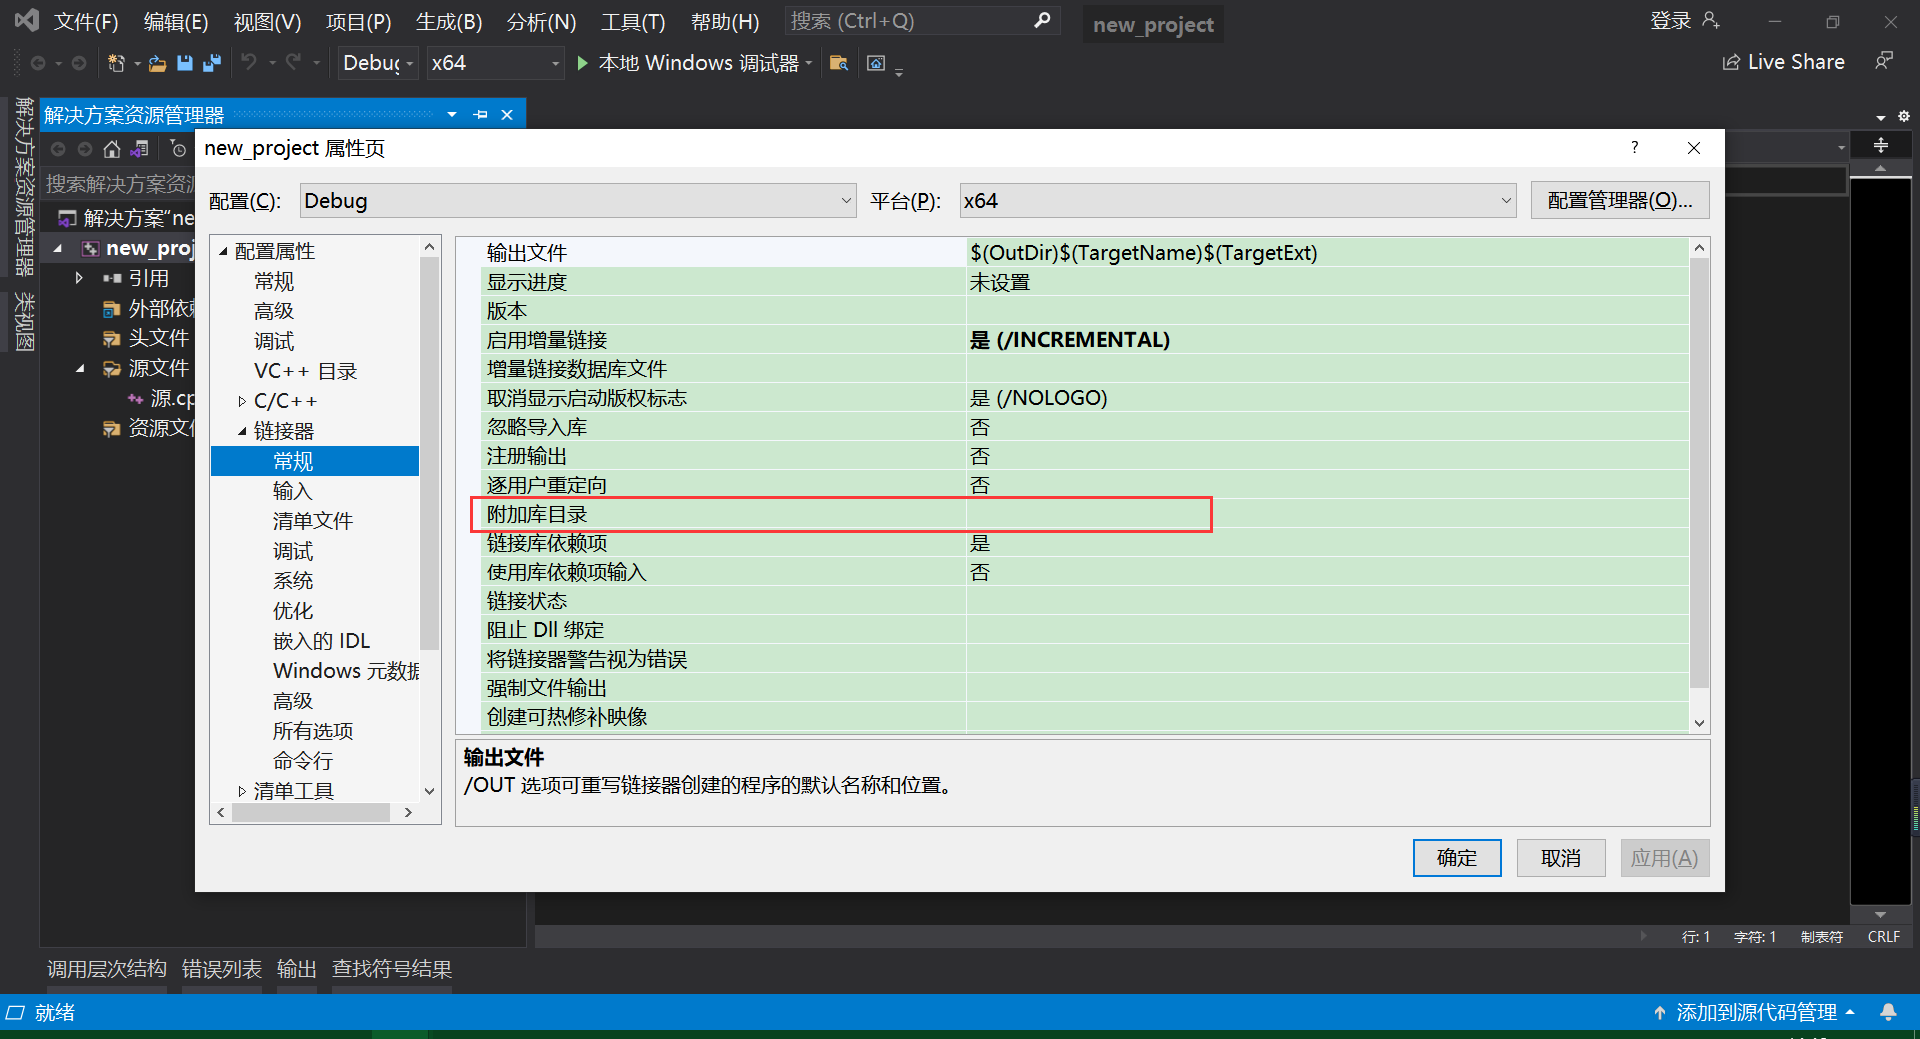Click the save file disk icon

pos(184,63)
